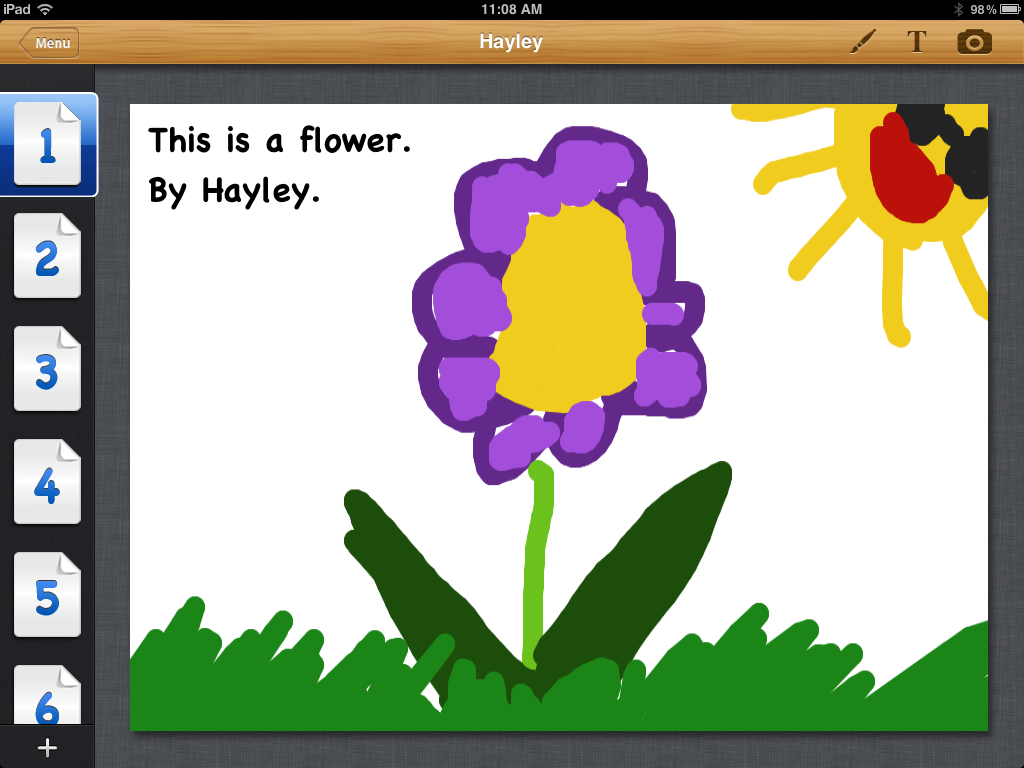1024x768 pixels.
Task: Select the book title Hayley
Action: point(510,42)
